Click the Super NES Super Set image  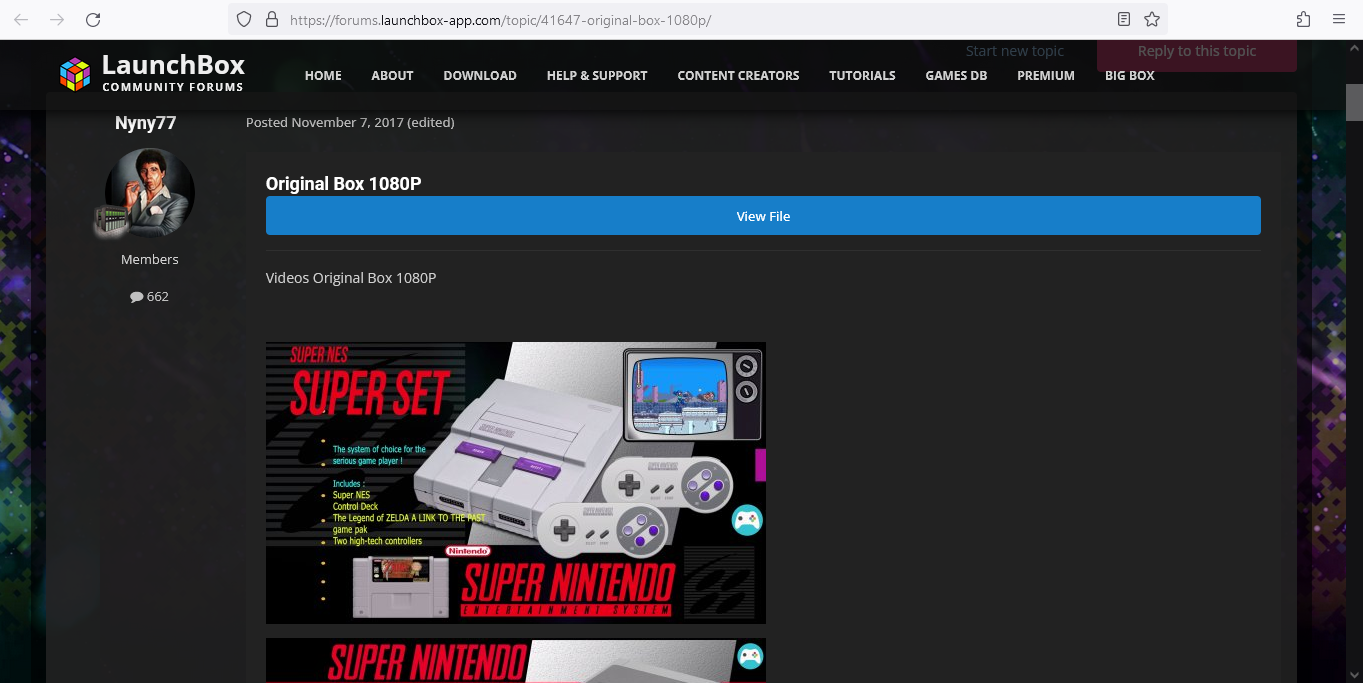515,483
